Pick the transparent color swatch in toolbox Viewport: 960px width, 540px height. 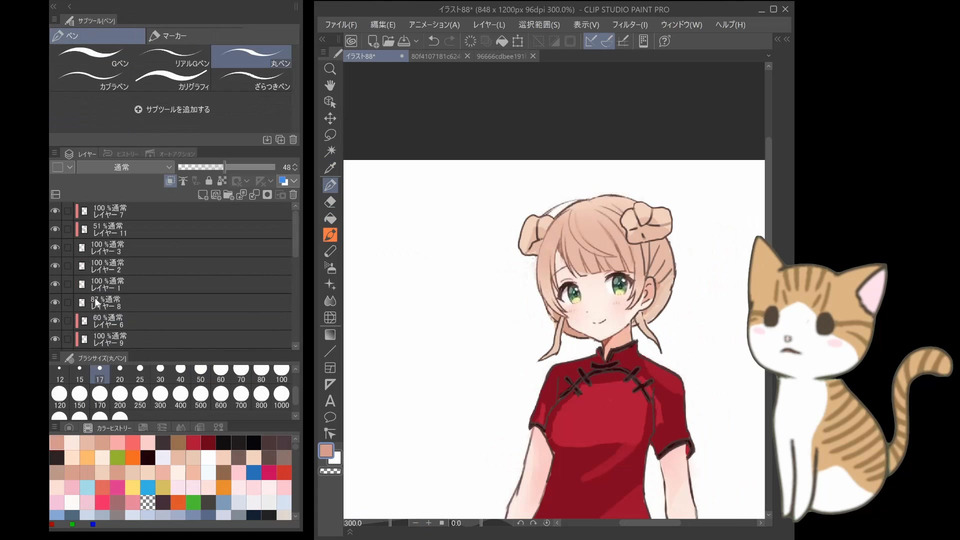pyautogui.click(x=331, y=471)
